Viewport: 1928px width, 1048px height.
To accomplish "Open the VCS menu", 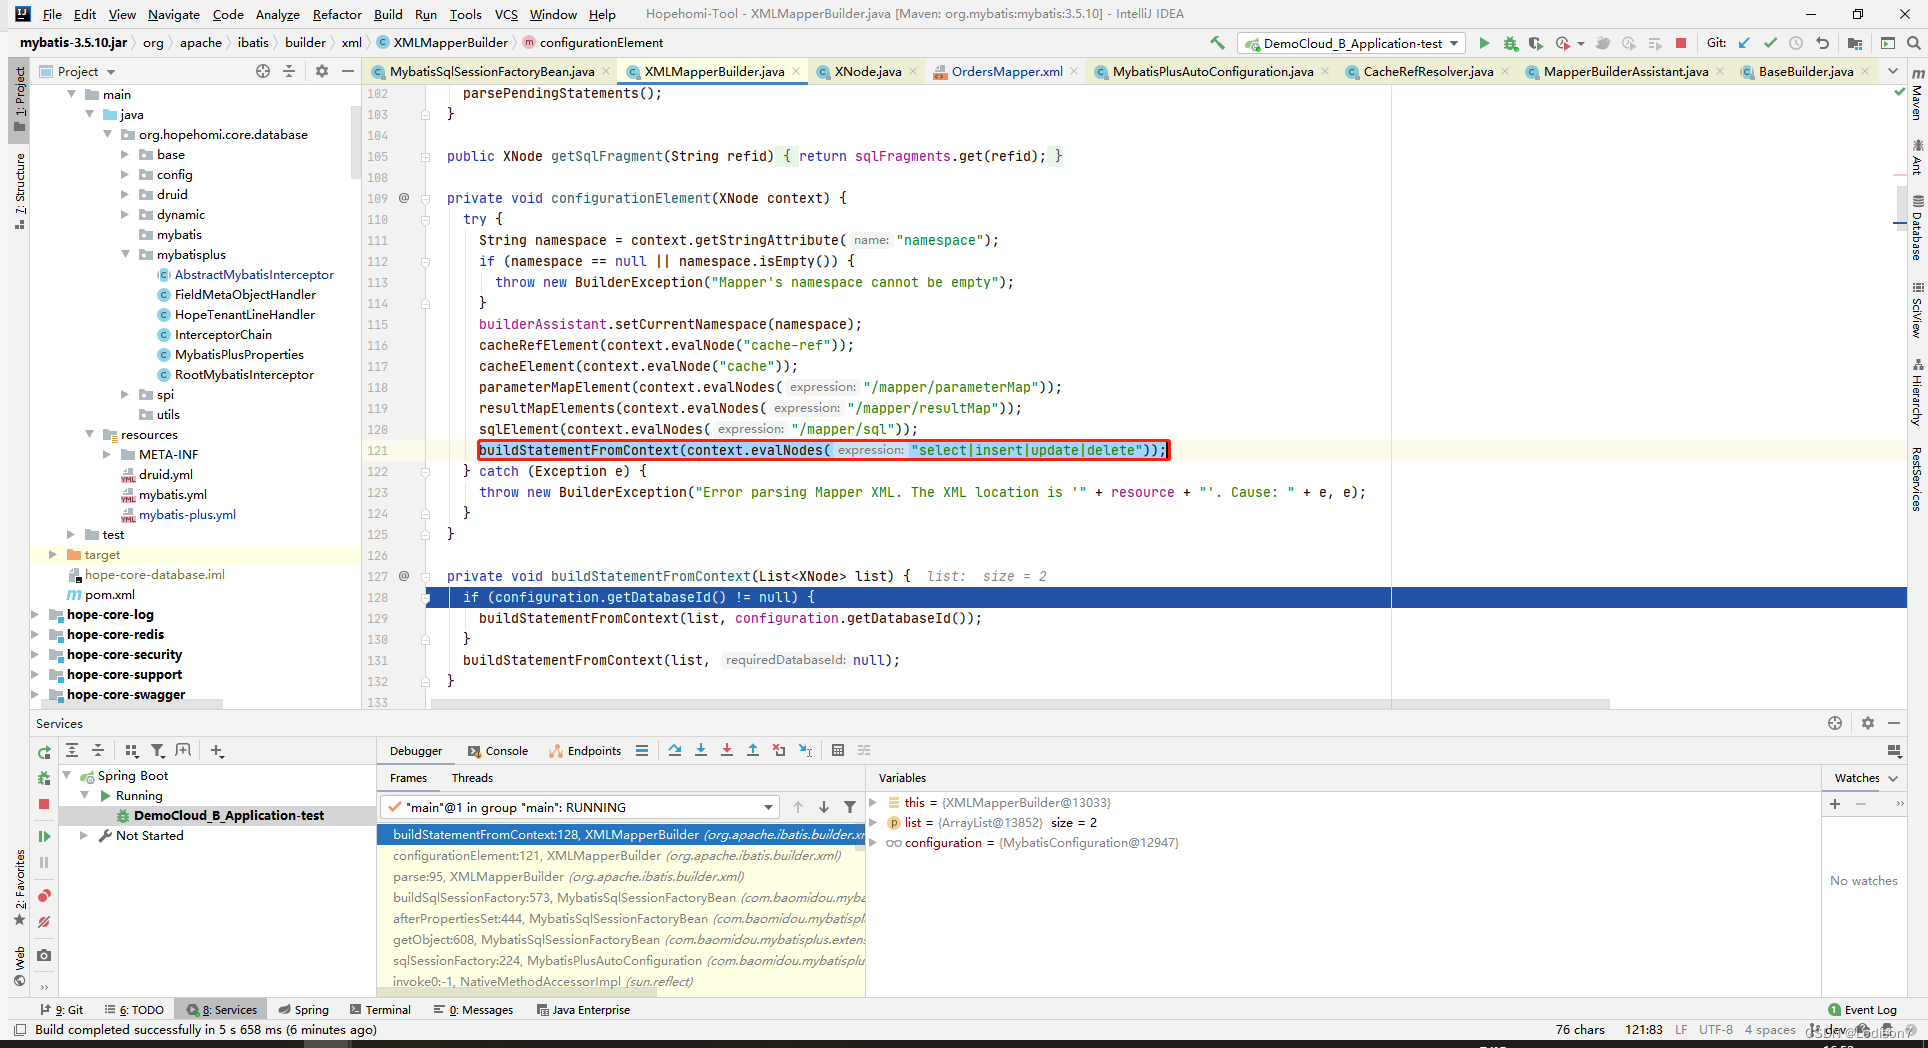I will click(506, 14).
